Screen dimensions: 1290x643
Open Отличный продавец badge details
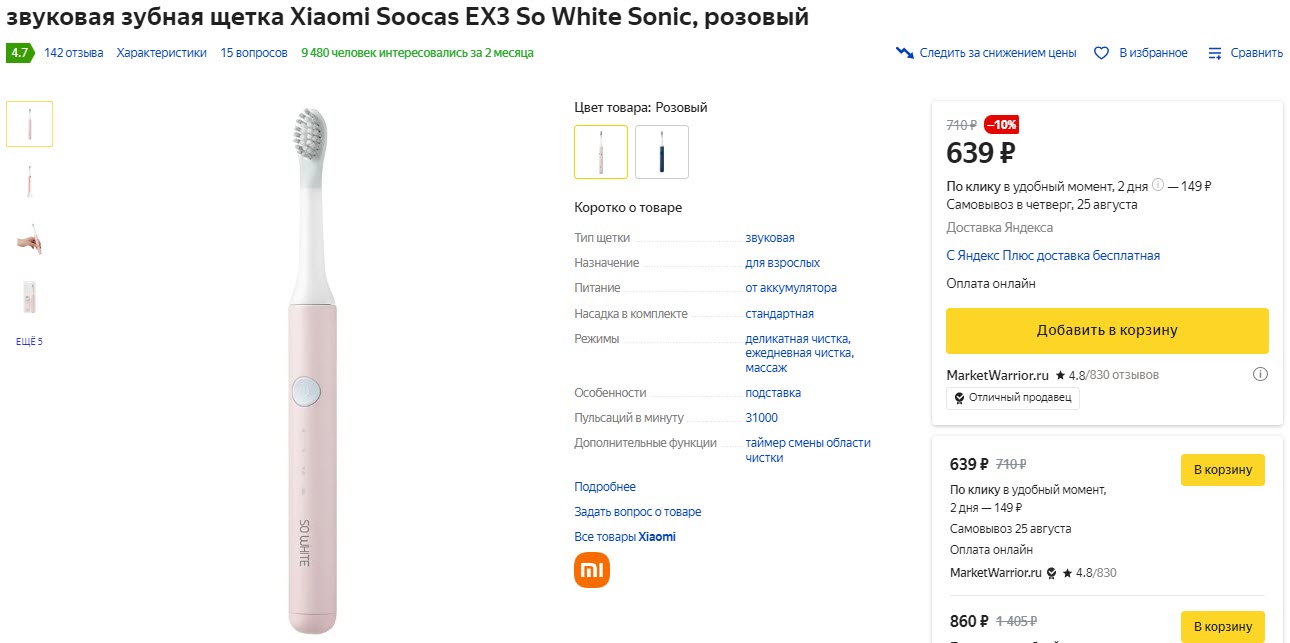coord(1012,397)
